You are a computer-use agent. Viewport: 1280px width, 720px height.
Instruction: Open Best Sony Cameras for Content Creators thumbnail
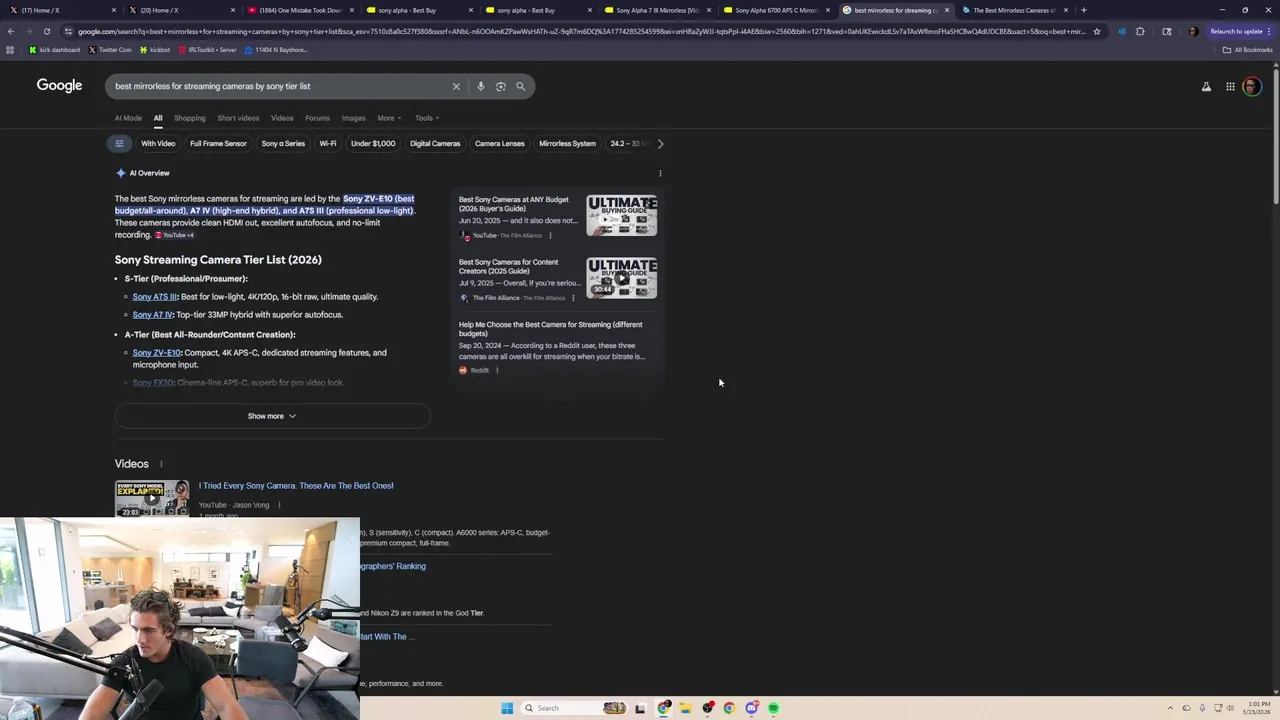[622, 277]
